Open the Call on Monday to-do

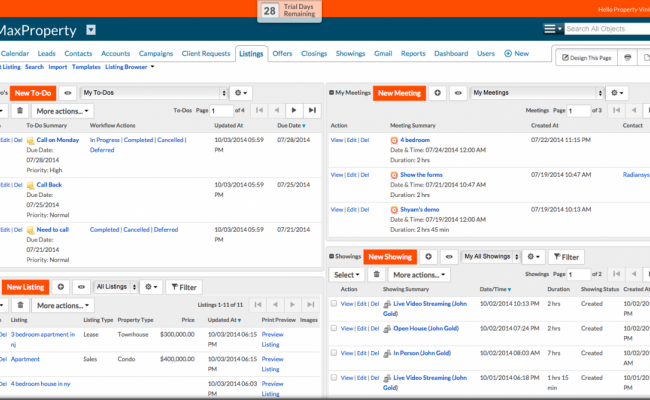pyautogui.click(x=58, y=140)
